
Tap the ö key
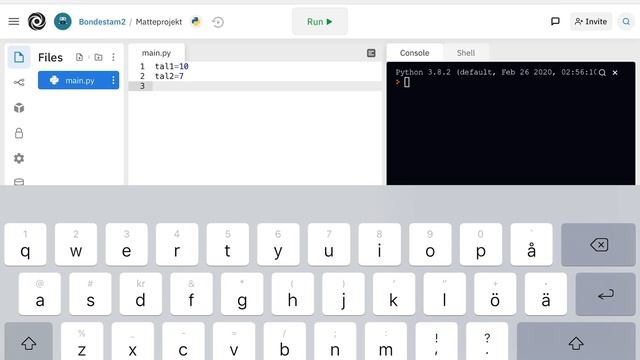[x=495, y=294]
